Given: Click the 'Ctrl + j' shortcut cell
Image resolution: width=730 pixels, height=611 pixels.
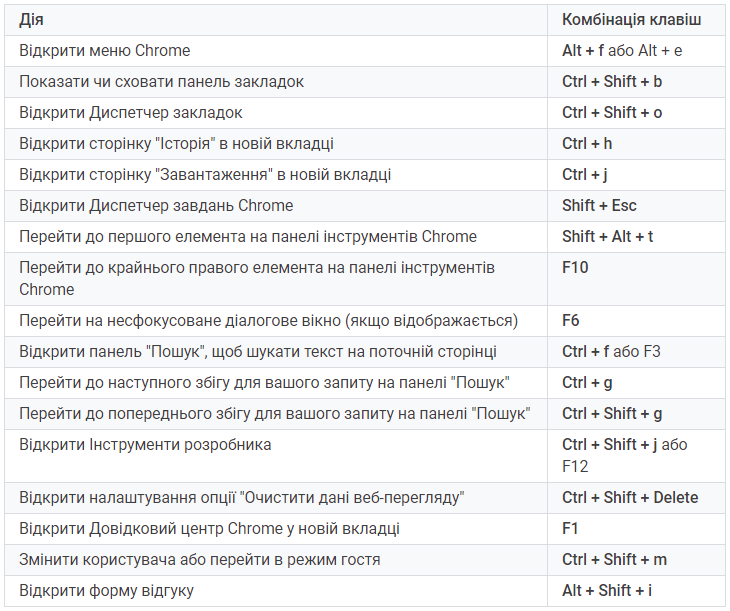Looking at the screenshot, I should [636, 175].
